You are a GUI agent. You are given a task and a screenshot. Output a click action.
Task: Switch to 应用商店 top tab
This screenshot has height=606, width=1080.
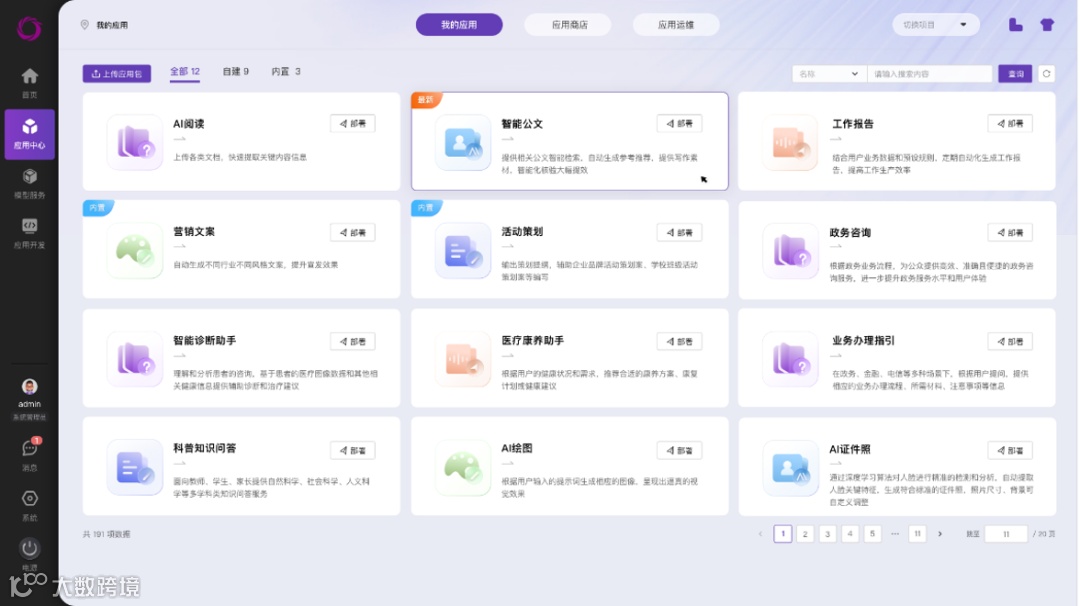pos(569,25)
